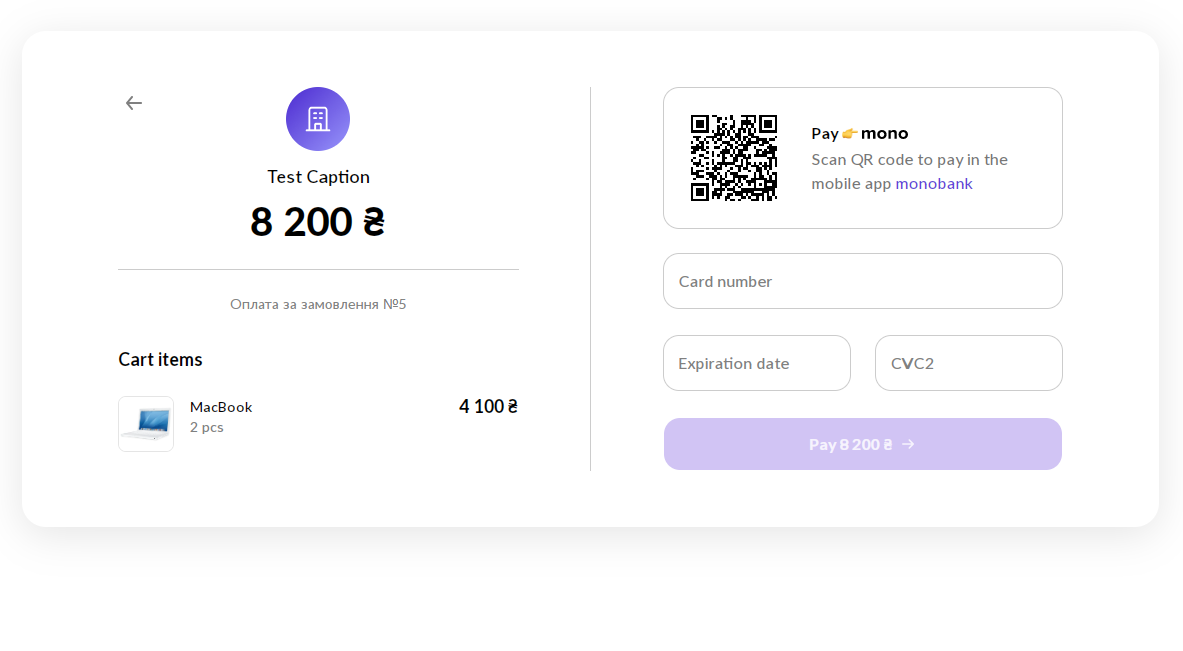Click the purple merchant building logo
The image size is (1183, 651).
318,119
